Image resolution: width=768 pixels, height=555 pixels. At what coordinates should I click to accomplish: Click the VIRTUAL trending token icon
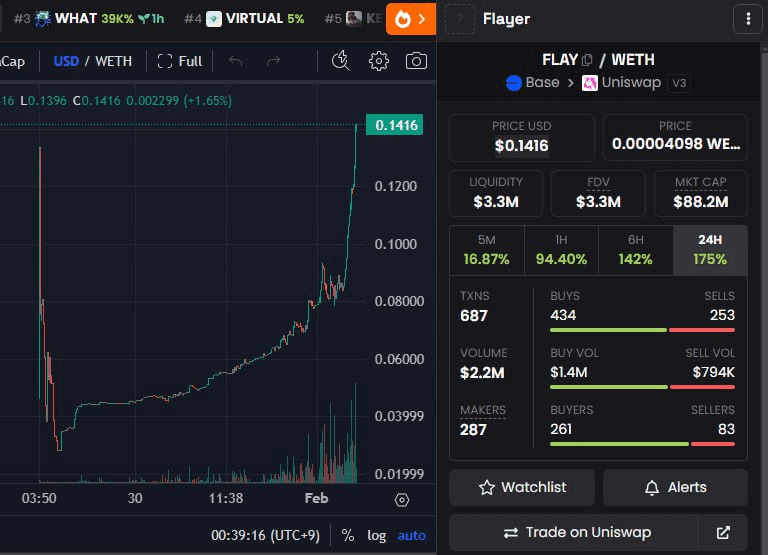(x=214, y=19)
